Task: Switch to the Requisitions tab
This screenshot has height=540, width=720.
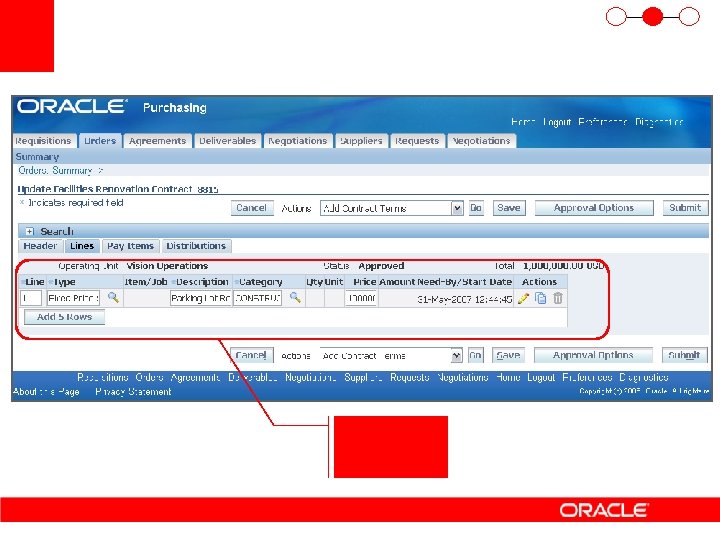Action: click(x=43, y=141)
